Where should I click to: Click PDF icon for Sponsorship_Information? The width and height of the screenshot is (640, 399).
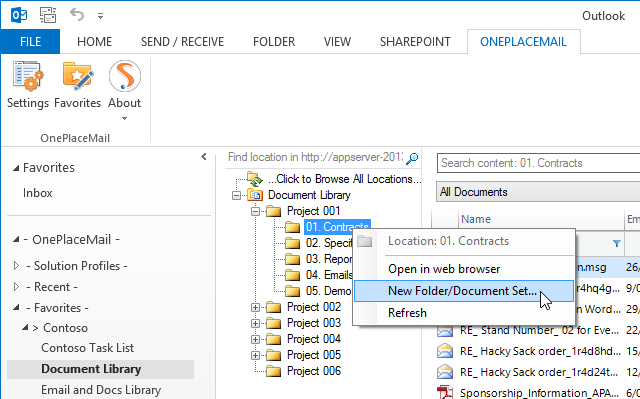[x=445, y=392]
